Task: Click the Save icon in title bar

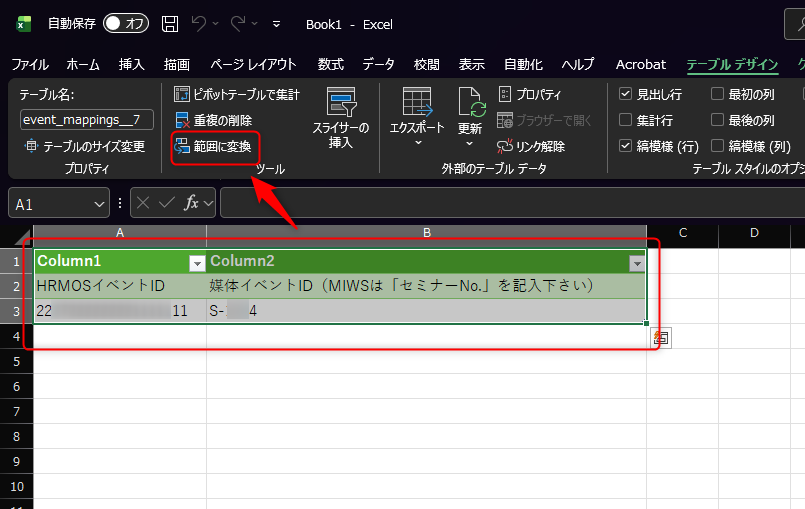Action: pos(170,23)
